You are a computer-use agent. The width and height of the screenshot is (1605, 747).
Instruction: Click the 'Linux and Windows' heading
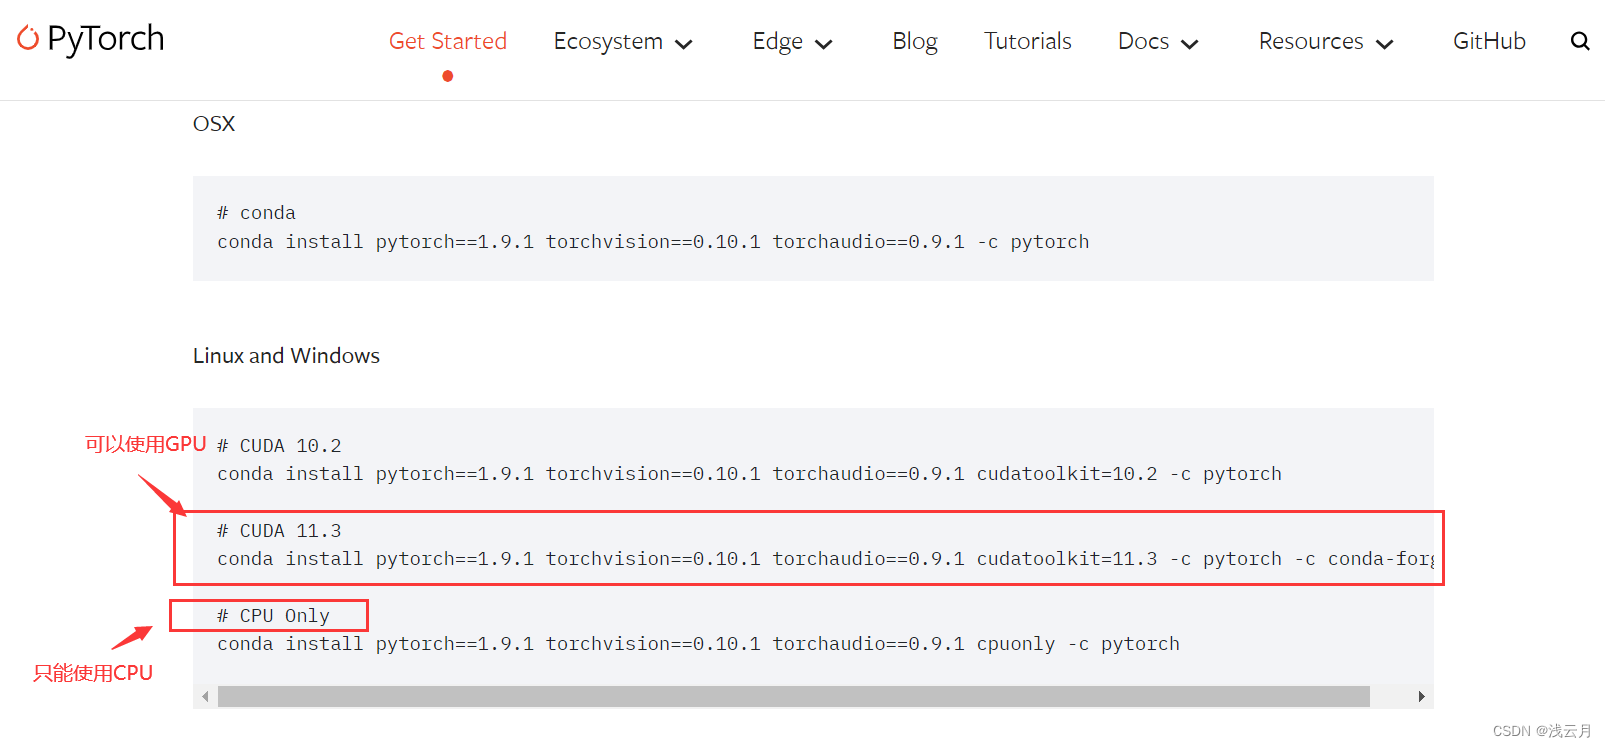[x=286, y=356]
